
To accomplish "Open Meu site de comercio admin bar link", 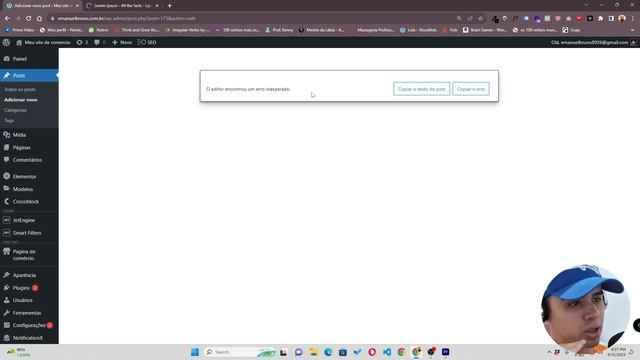I will 43,42.
